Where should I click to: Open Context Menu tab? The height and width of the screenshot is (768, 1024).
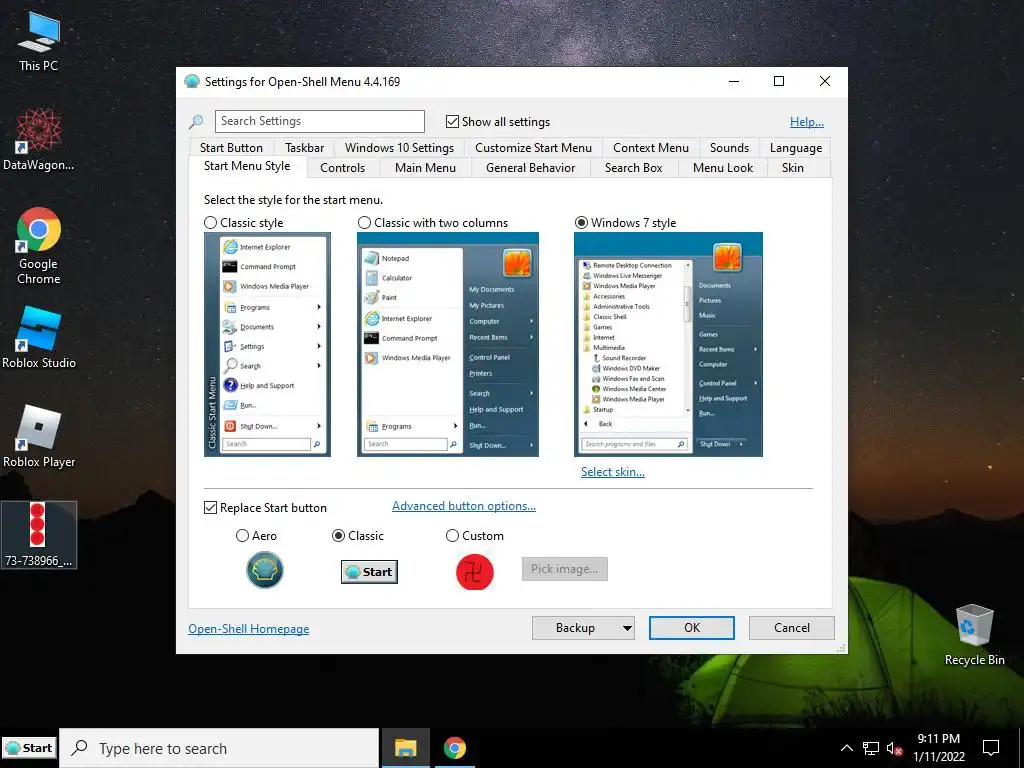(650, 148)
